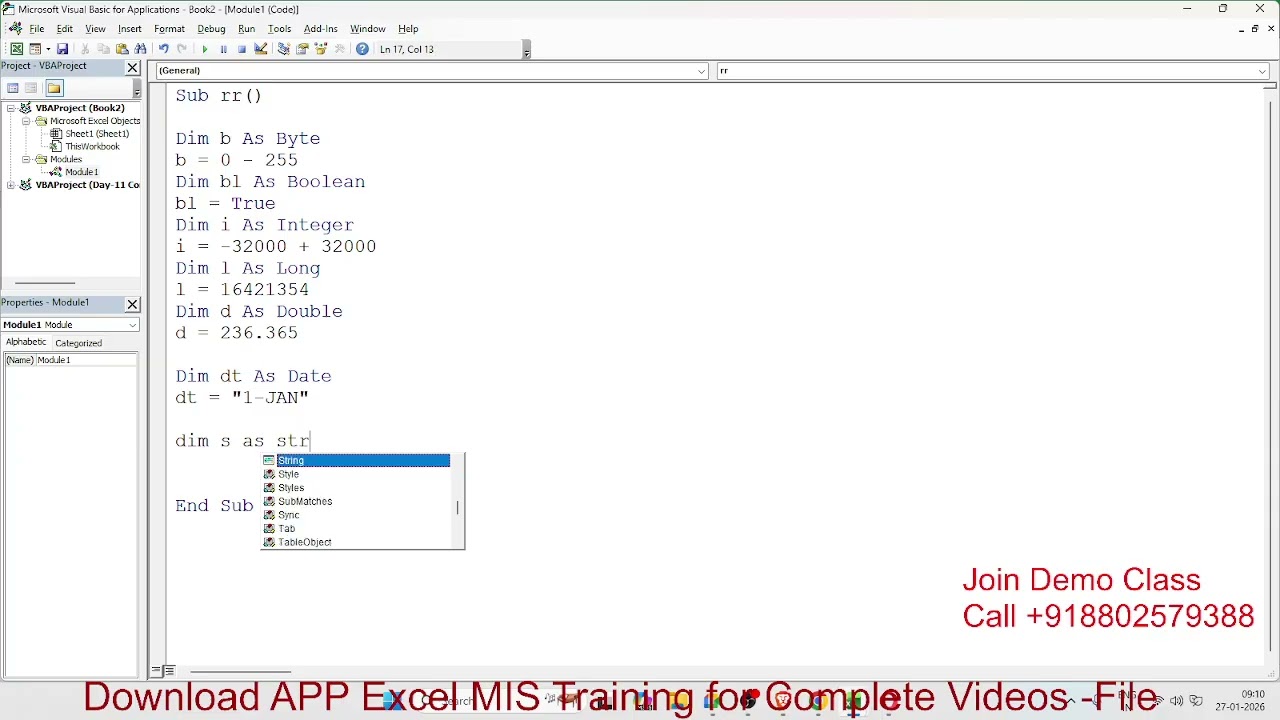
Task: Choose Sync from the autocomplete list
Action: [x=356, y=515]
